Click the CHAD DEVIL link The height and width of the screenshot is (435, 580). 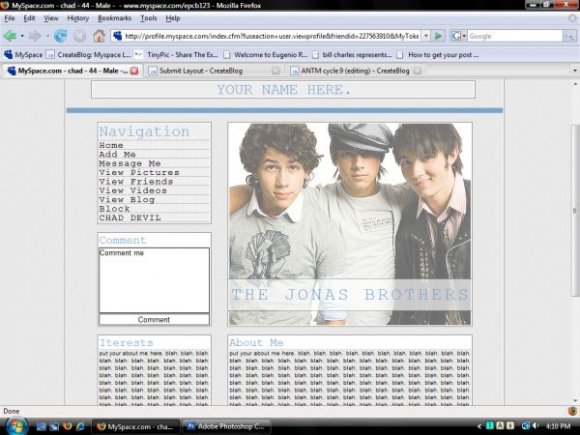pos(130,218)
